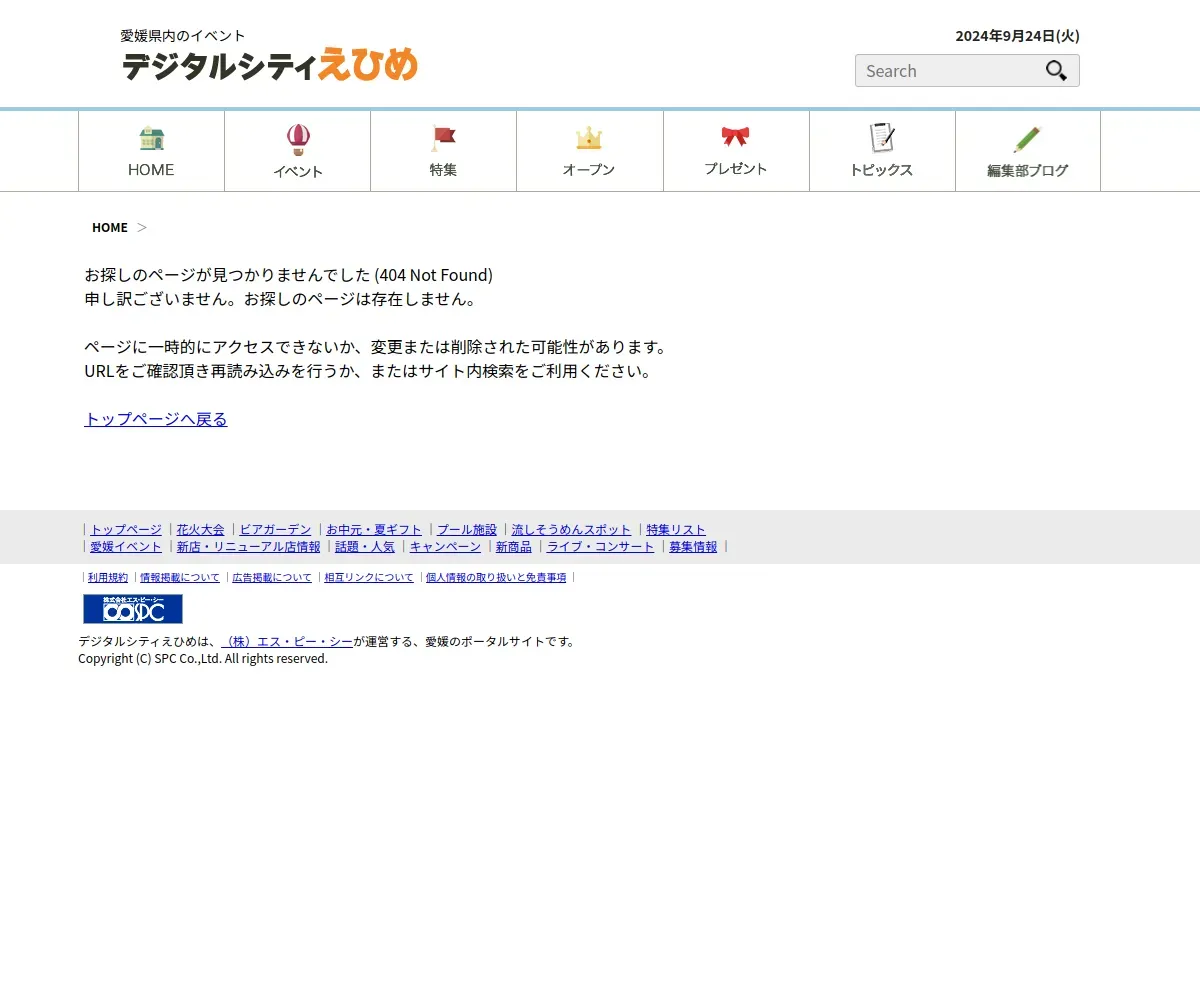The width and height of the screenshot is (1200, 1000).
Task: Open the 編集部ブログ menu label
Action: pyautogui.click(x=1027, y=171)
